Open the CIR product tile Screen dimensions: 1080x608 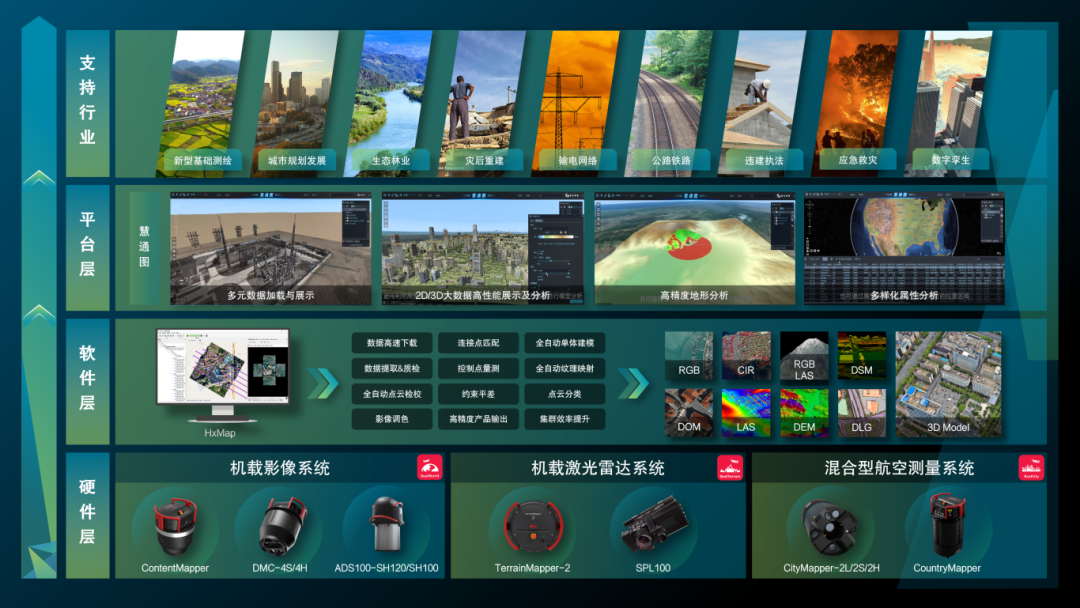747,355
